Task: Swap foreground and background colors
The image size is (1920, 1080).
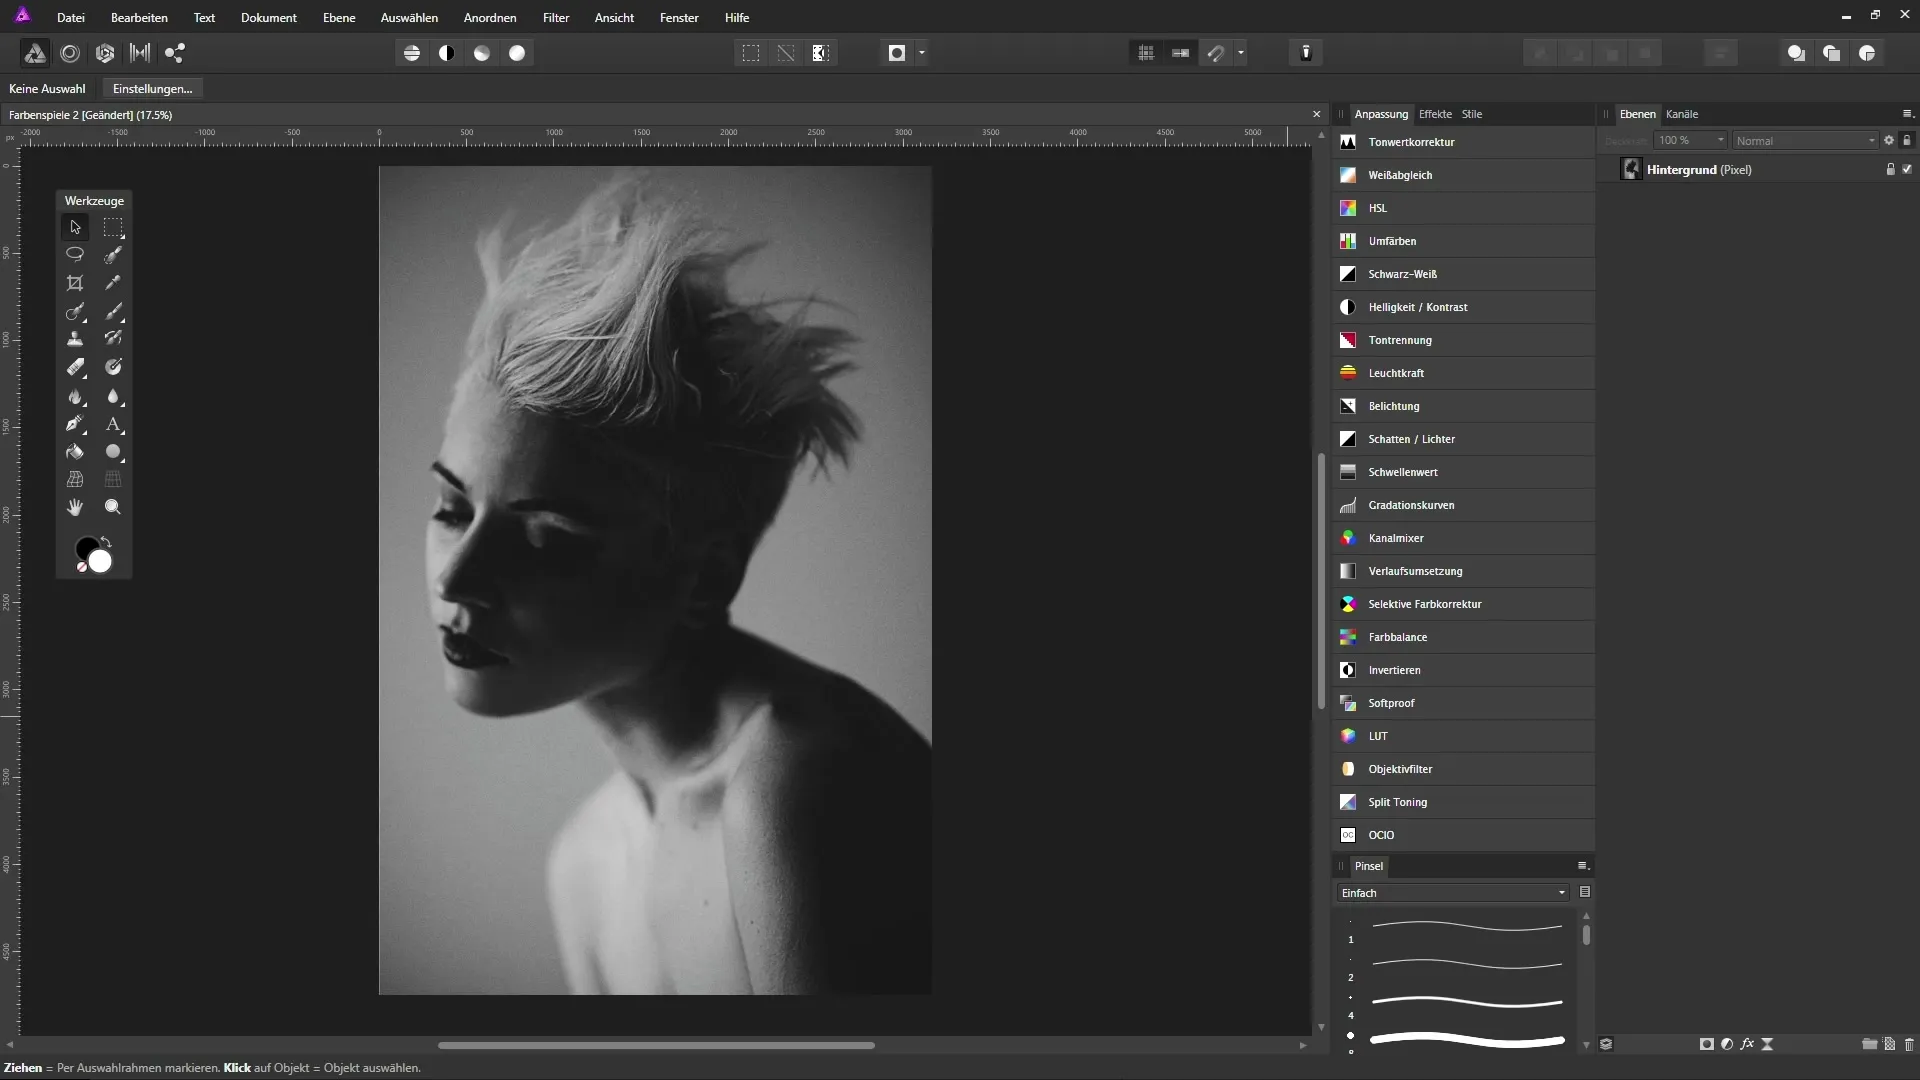Action: pos(106,541)
